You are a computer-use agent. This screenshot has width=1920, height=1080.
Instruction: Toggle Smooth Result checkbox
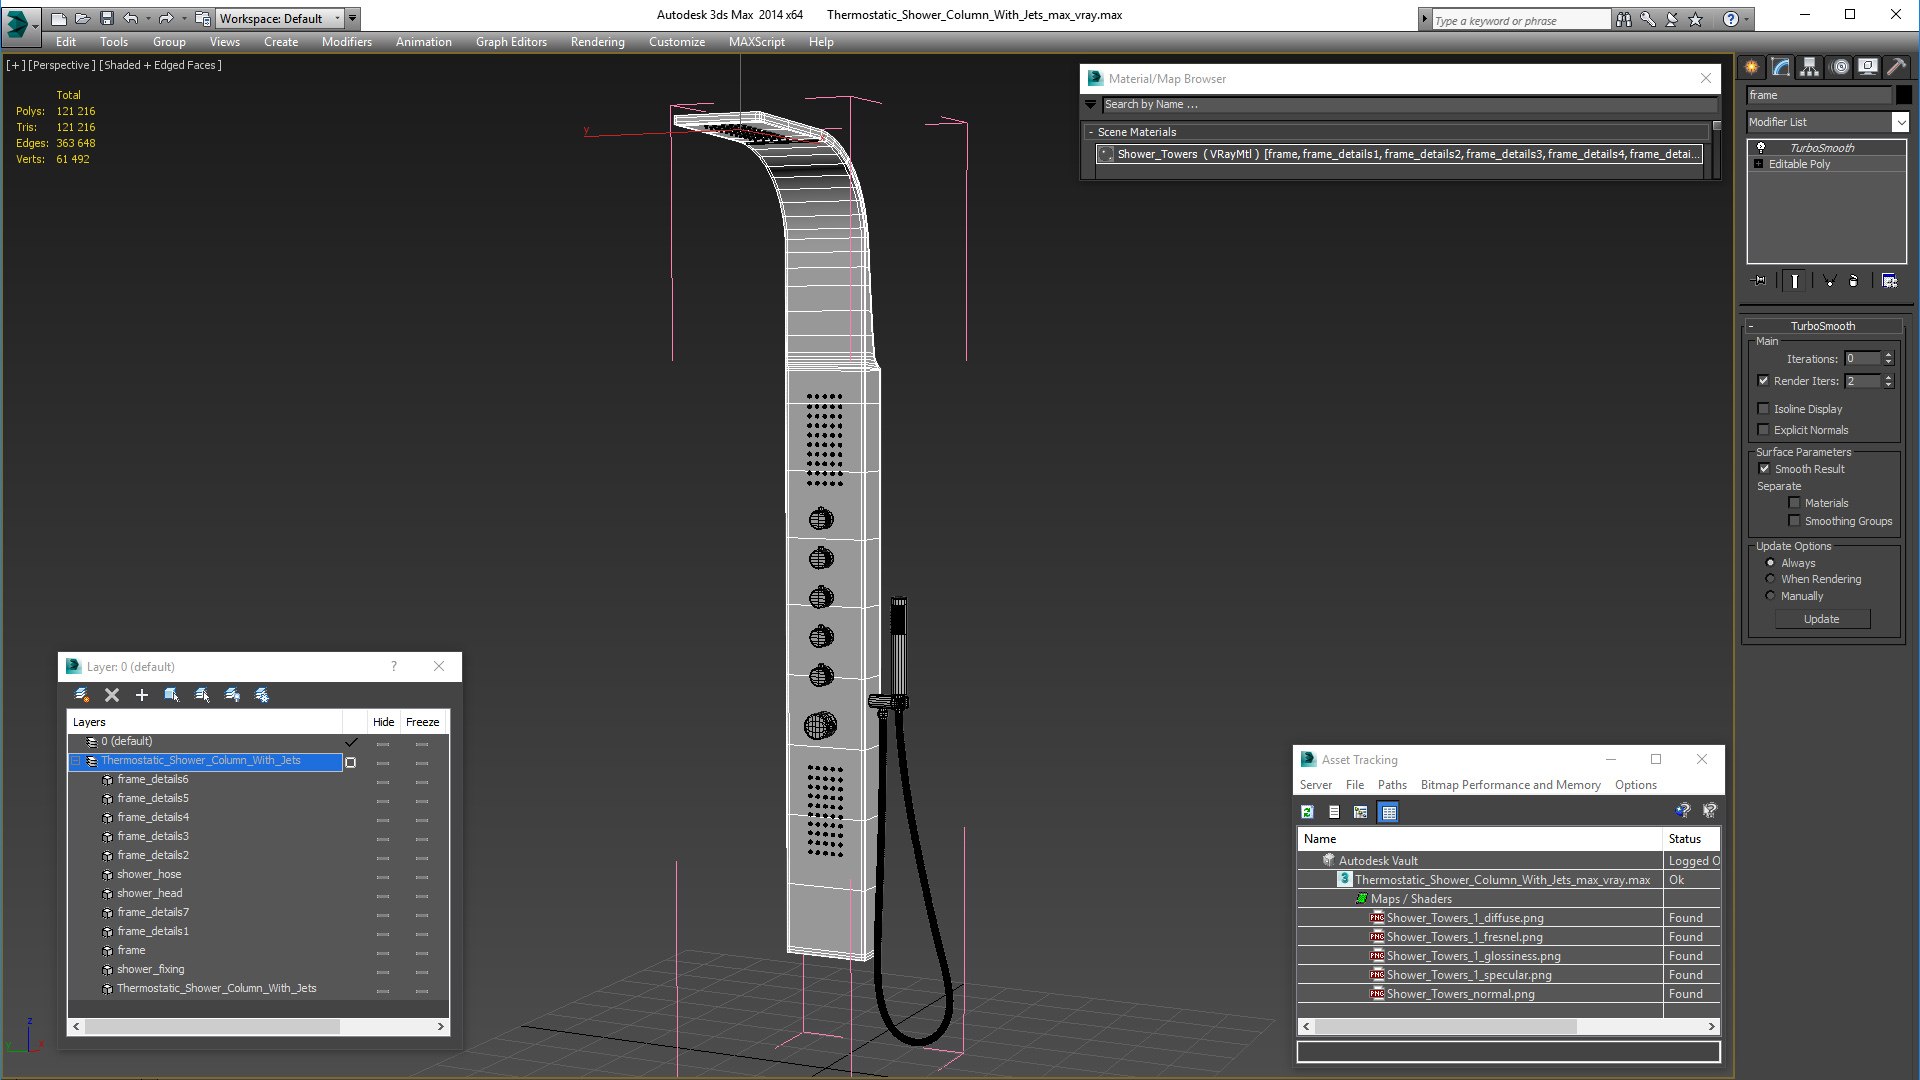(x=1764, y=468)
